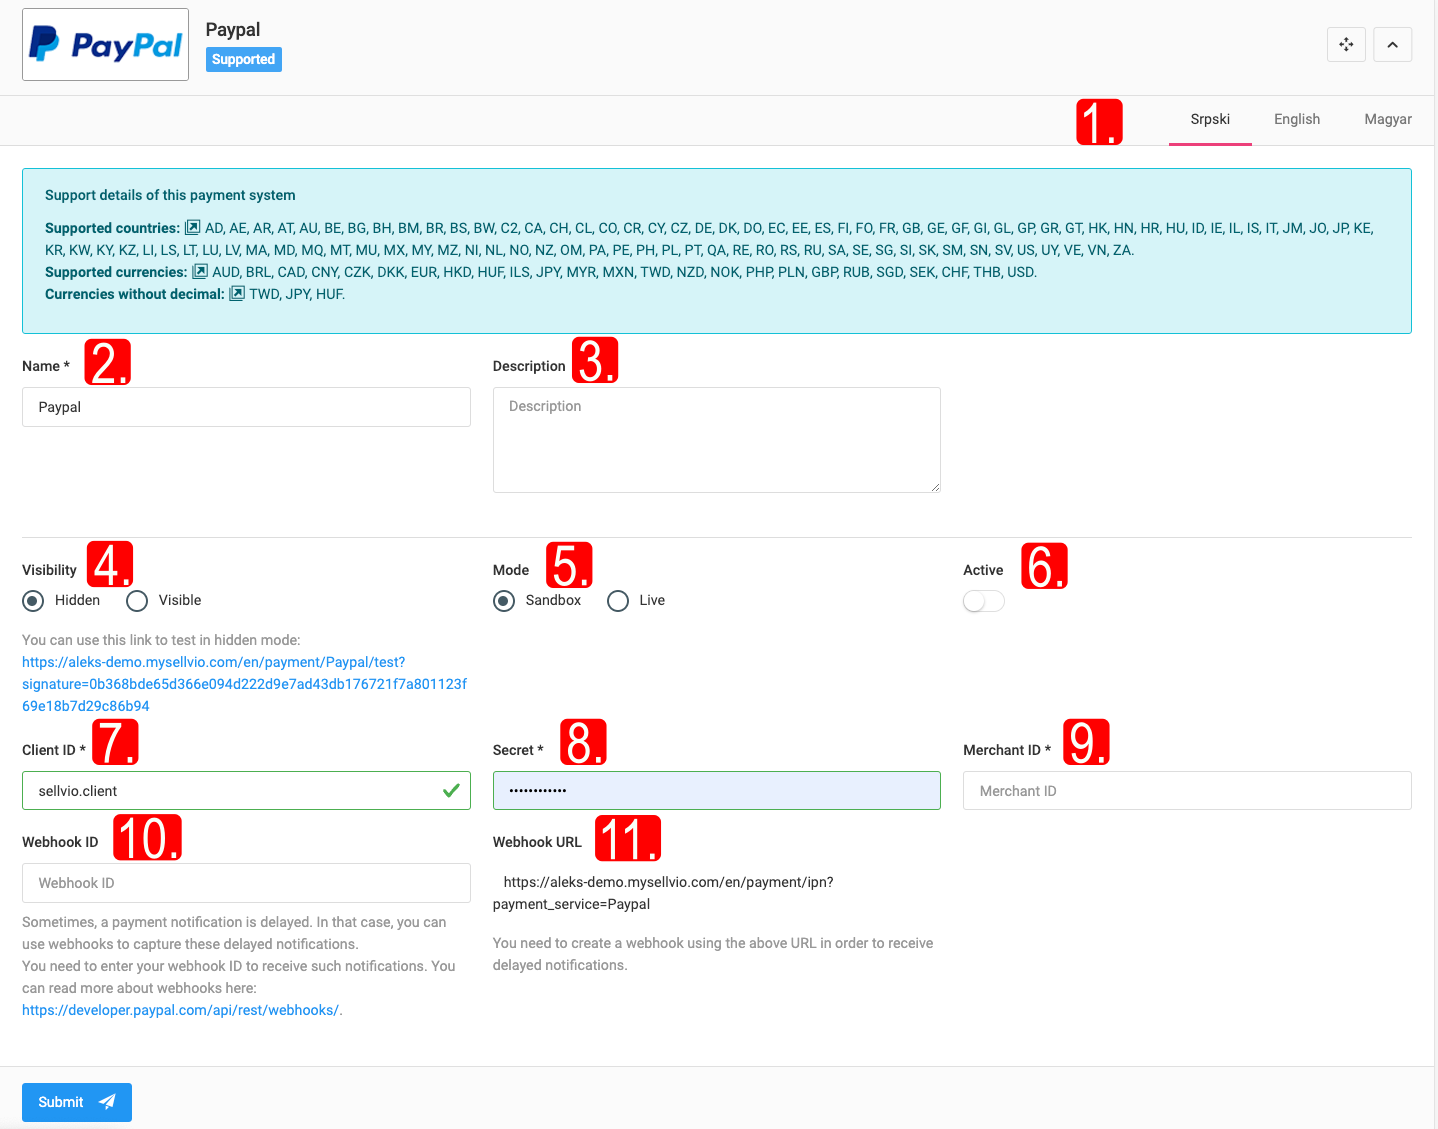Click the Client ID input field
Screen dimensions: 1438x1129
[246, 791]
